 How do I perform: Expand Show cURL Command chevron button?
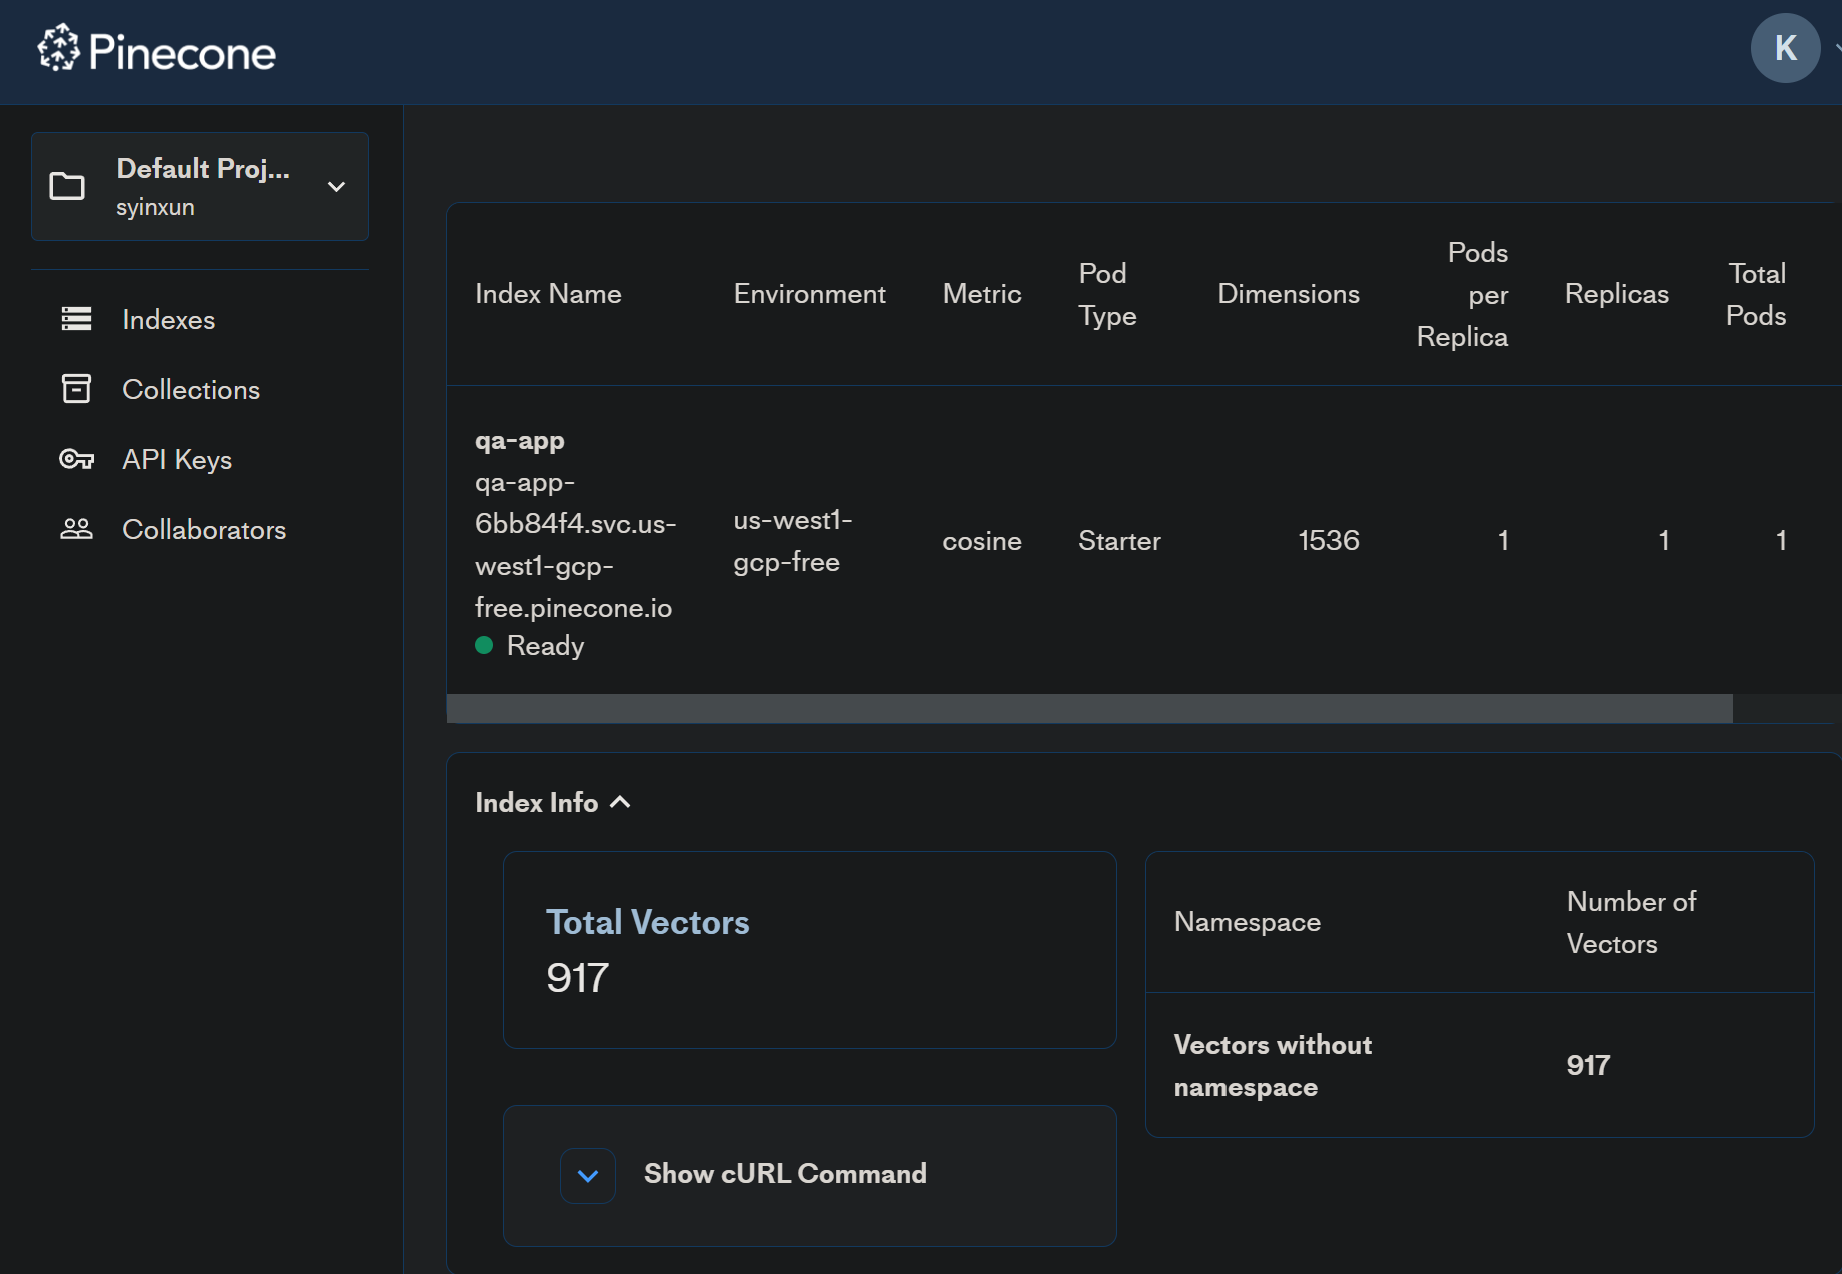(x=588, y=1176)
